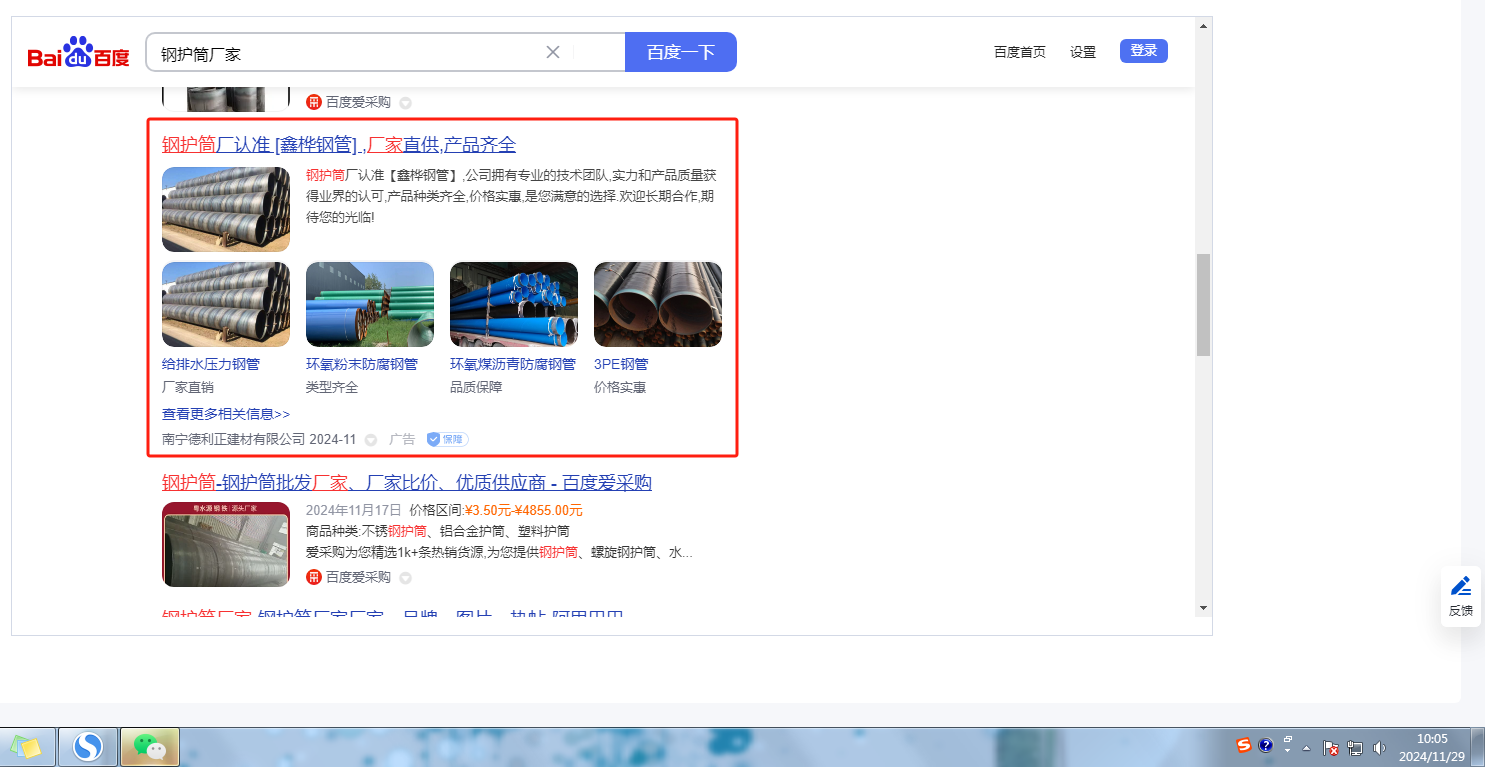Viewport: 1485px width, 767px height.
Task: Show hidden tray icons arrow
Action: (1306, 747)
